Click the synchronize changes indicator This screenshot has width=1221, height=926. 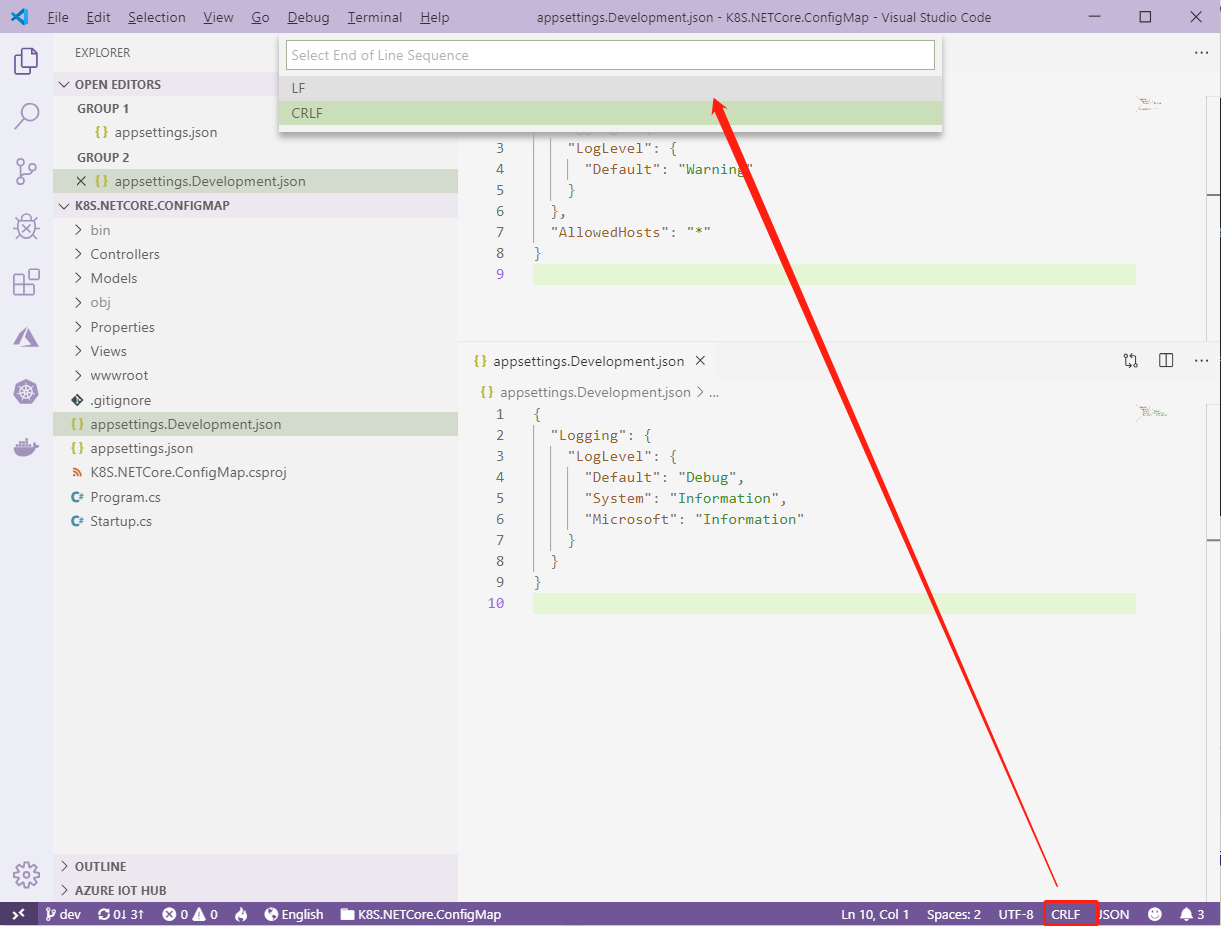121,914
